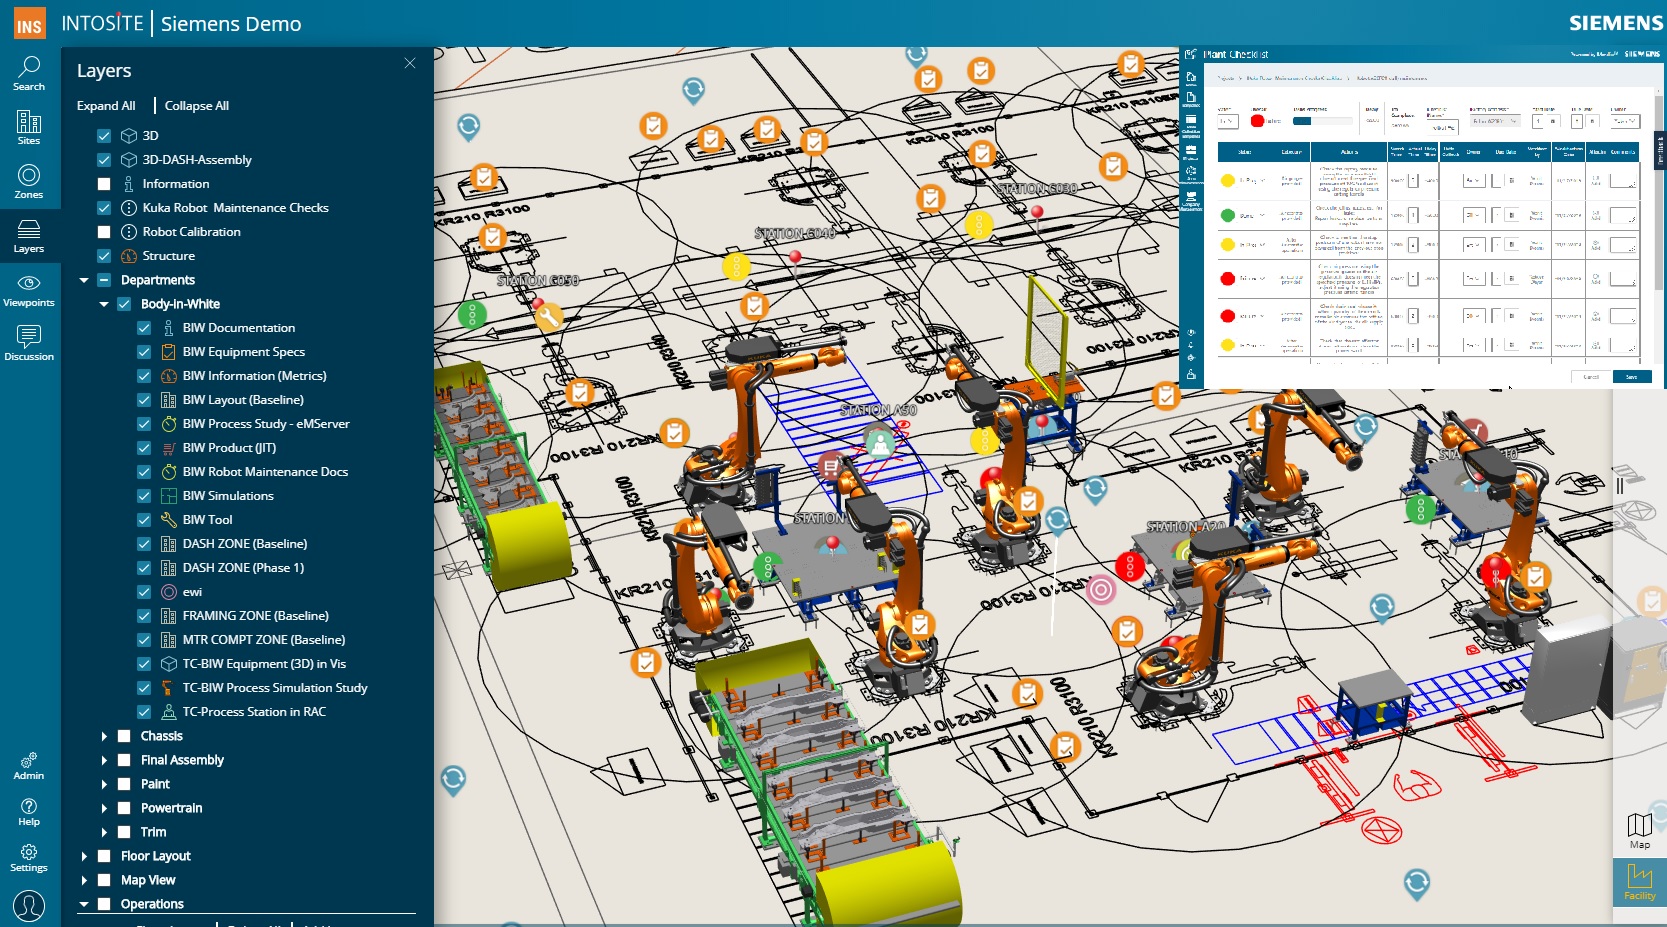Image resolution: width=1667 pixels, height=927 pixels.
Task: Select the MTR COMPT ZONE (Baseline) row
Action: pos(264,639)
